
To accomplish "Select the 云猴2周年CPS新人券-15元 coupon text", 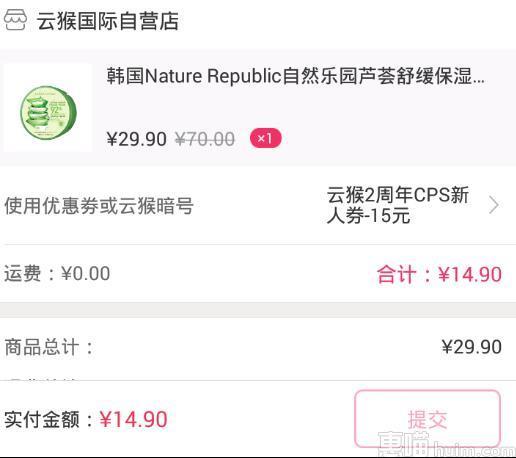I will tap(398, 205).
